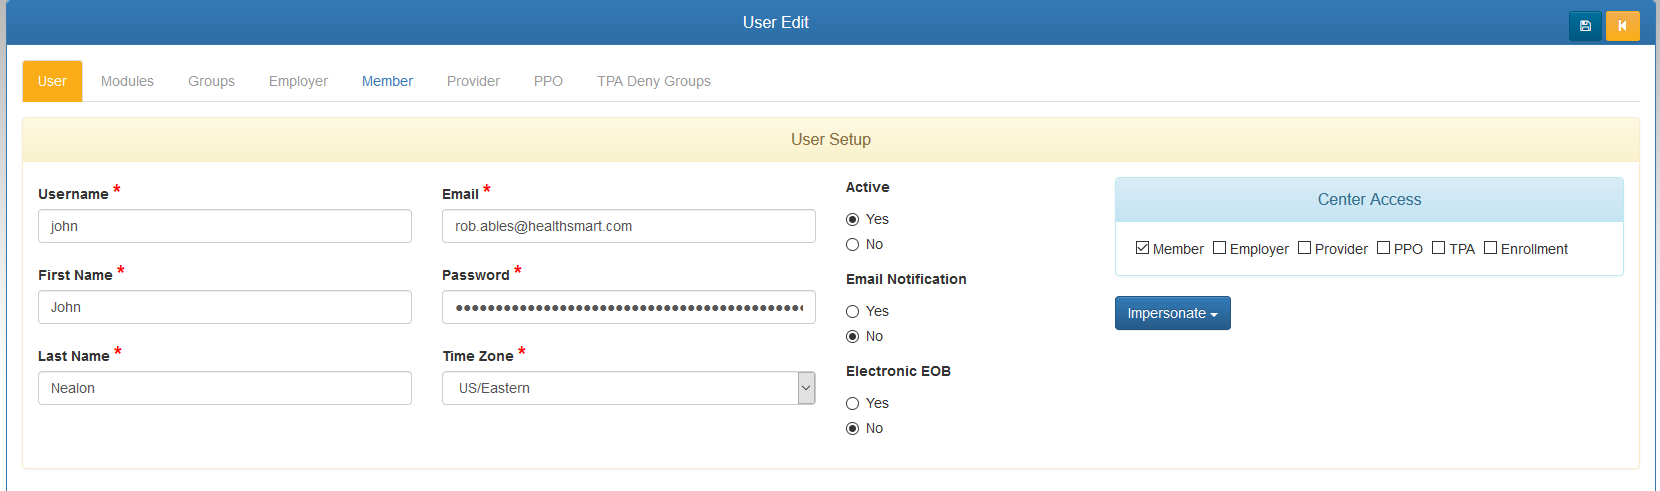Check the Employer center access box
Viewport: 1660px width, 491px height.
click(x=1219, y=248)
